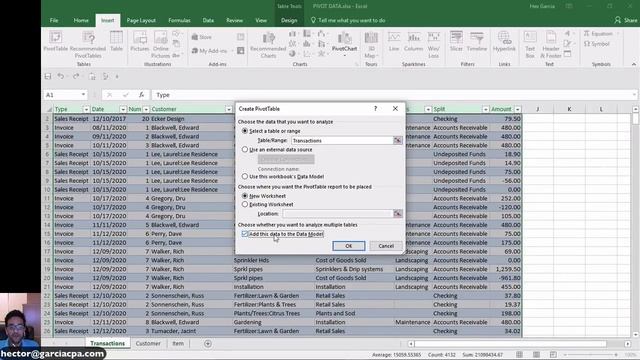The height and width of the screenshot is (360, 640).
Task: Open the Item sheet tab
Action: coord(178,344)
